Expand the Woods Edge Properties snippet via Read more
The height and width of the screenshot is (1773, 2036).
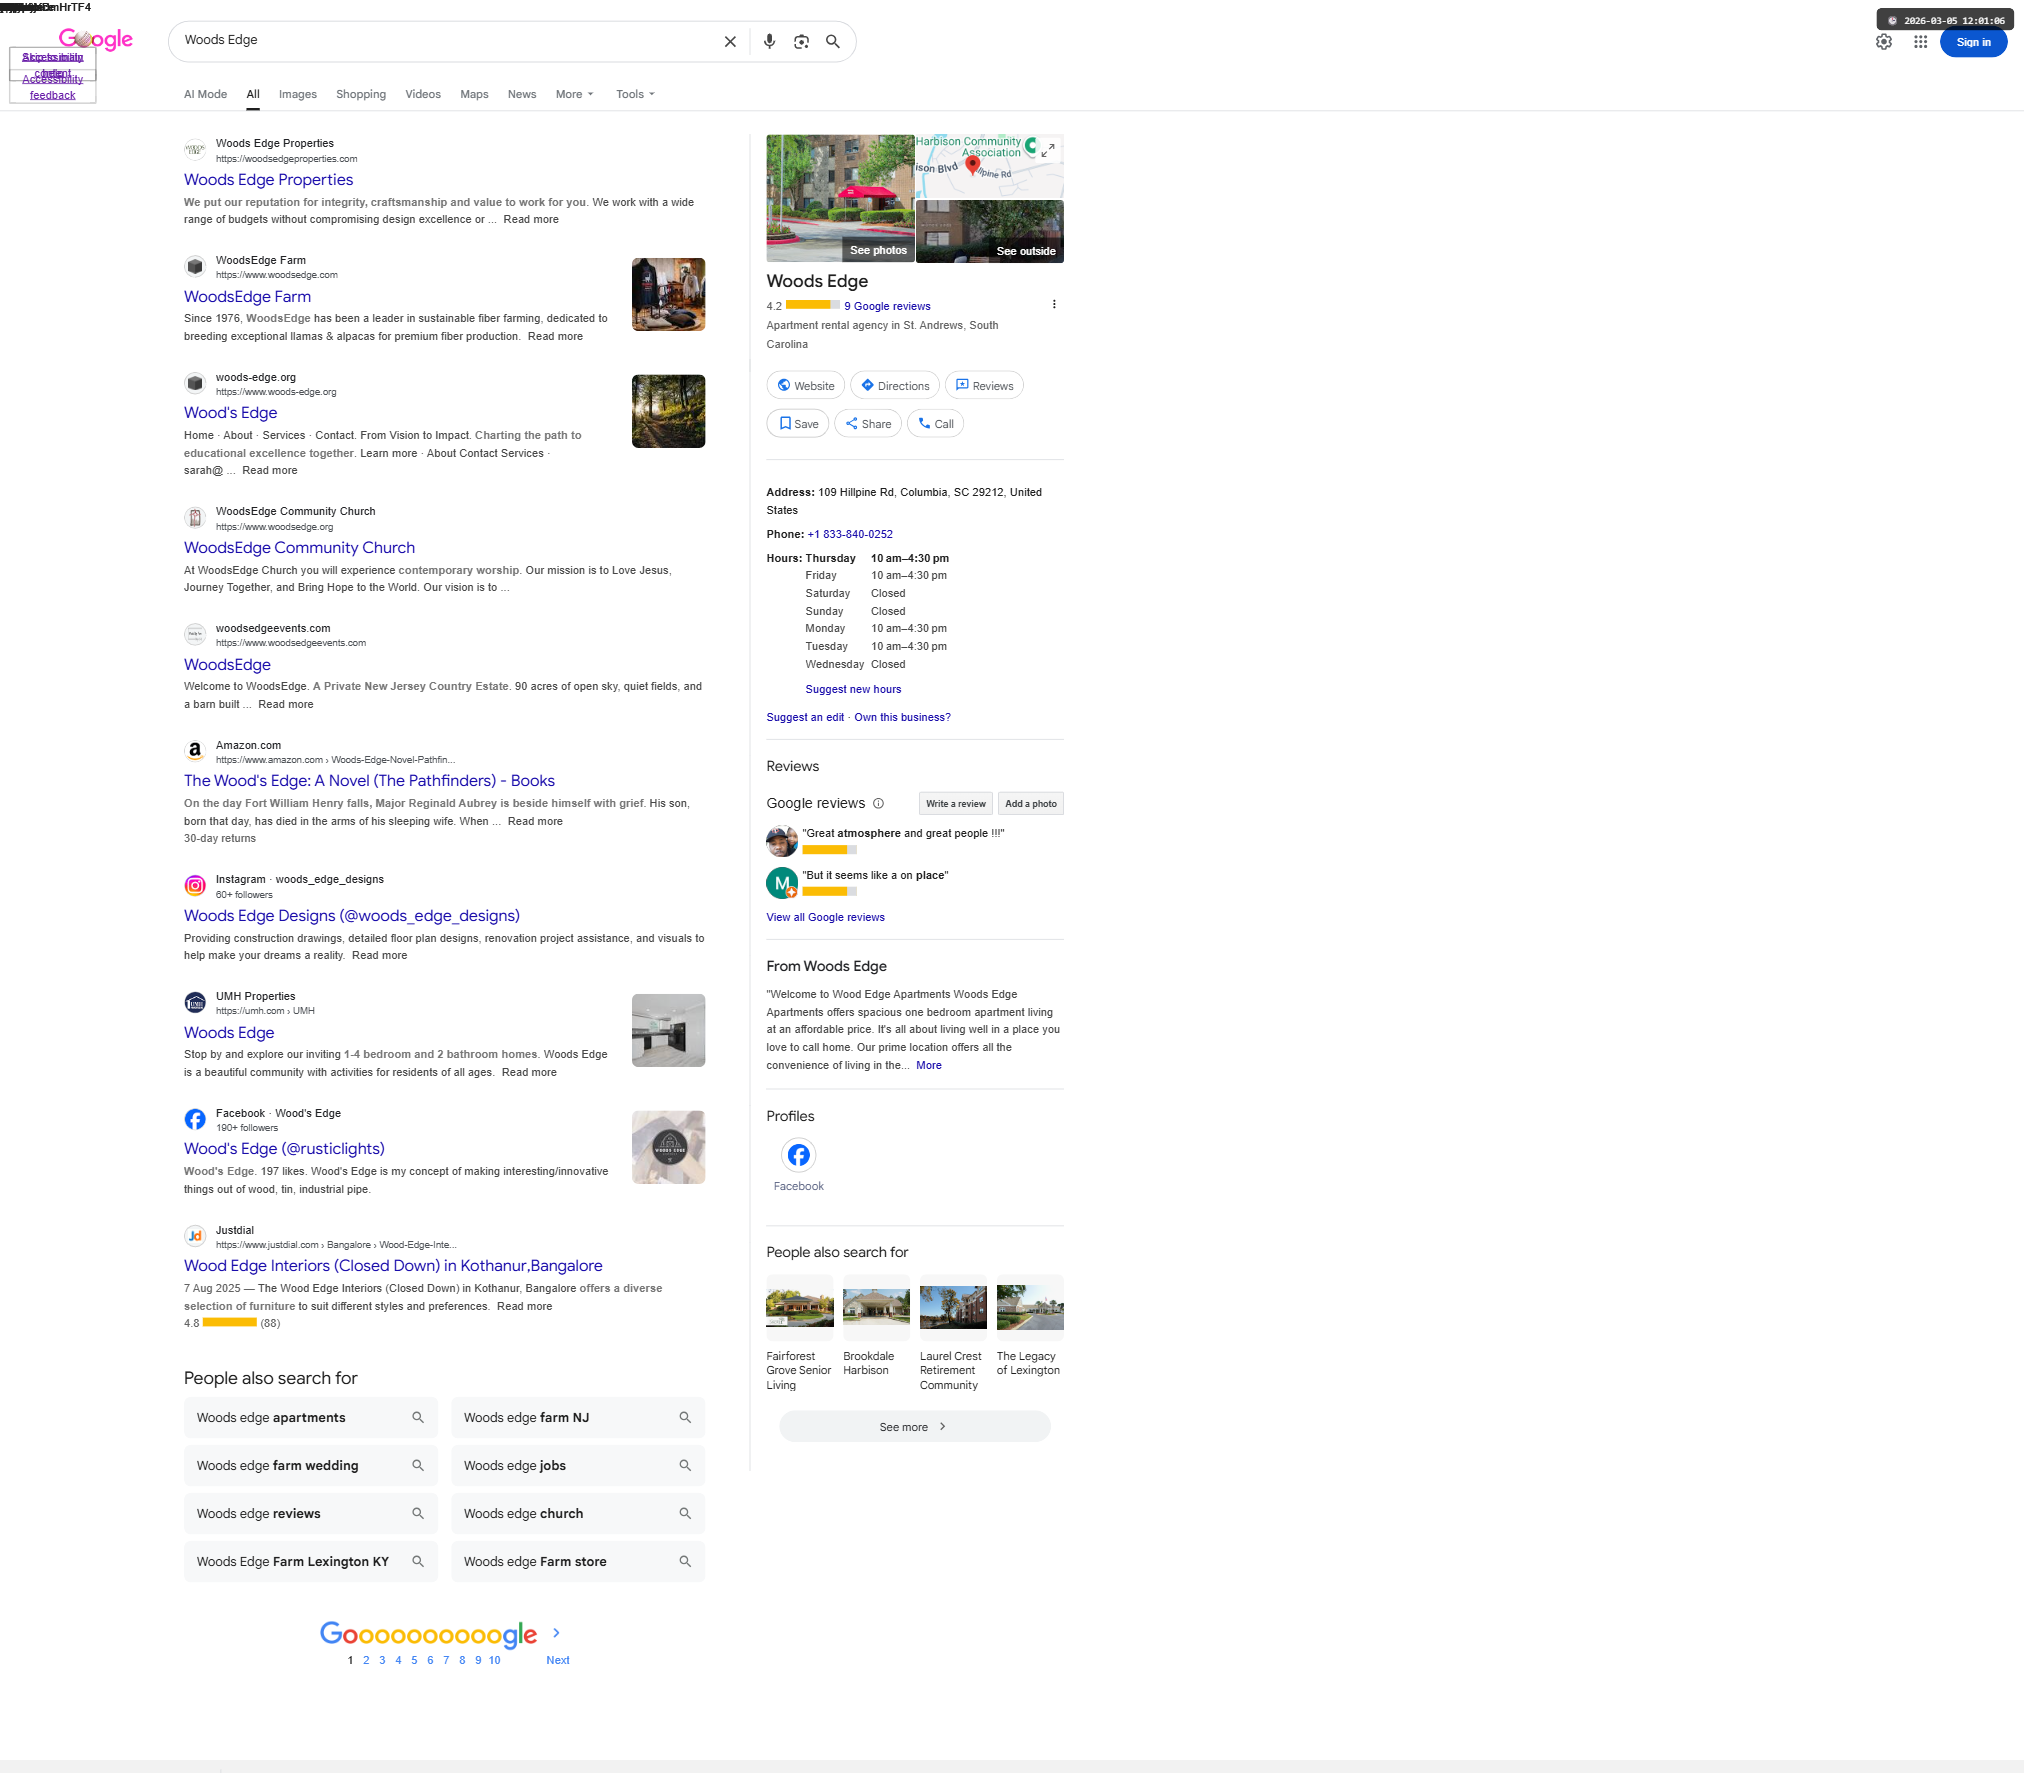[x=531, y=220]
